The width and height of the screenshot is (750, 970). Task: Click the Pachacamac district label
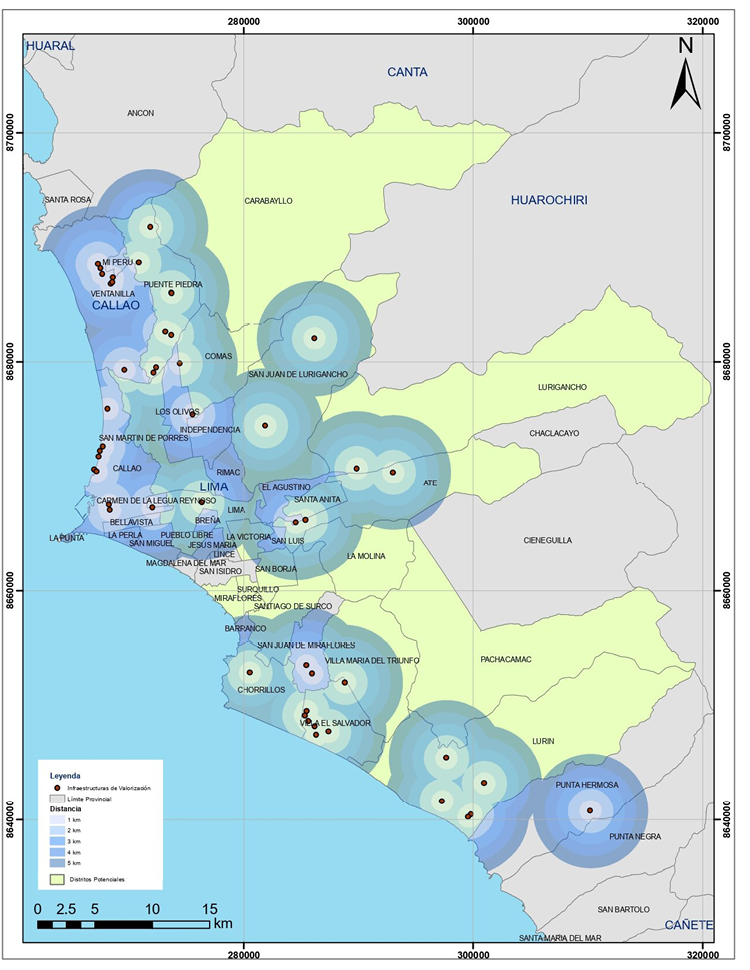[506, 659]
